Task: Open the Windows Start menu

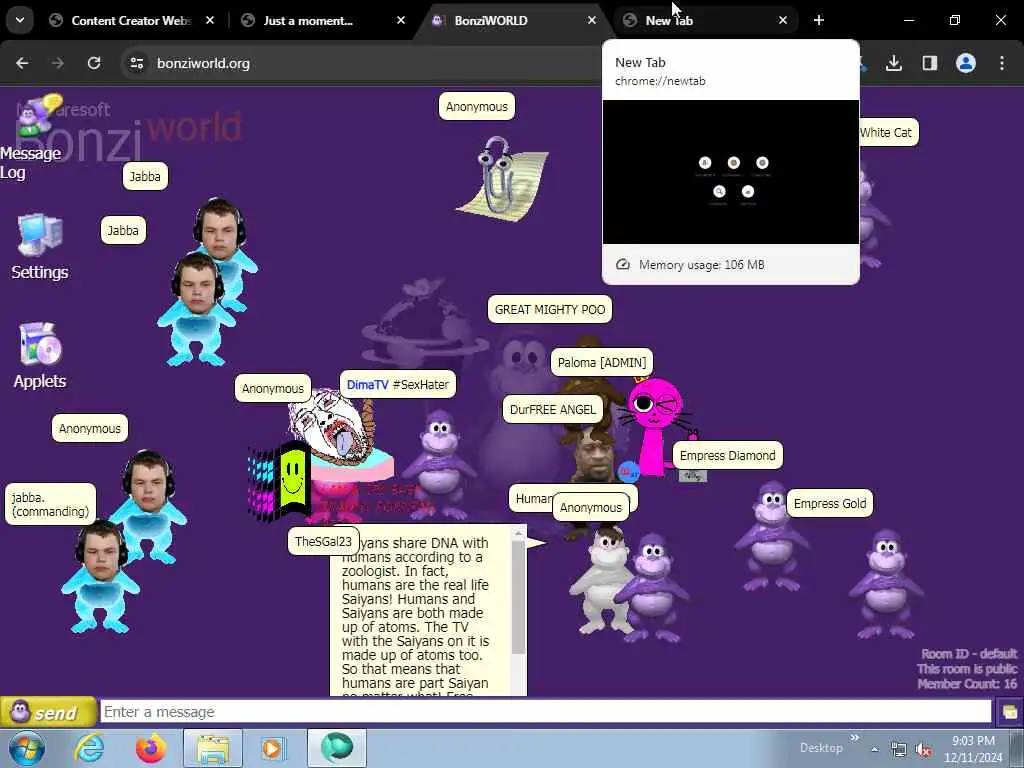Action: tap(27, 748)
